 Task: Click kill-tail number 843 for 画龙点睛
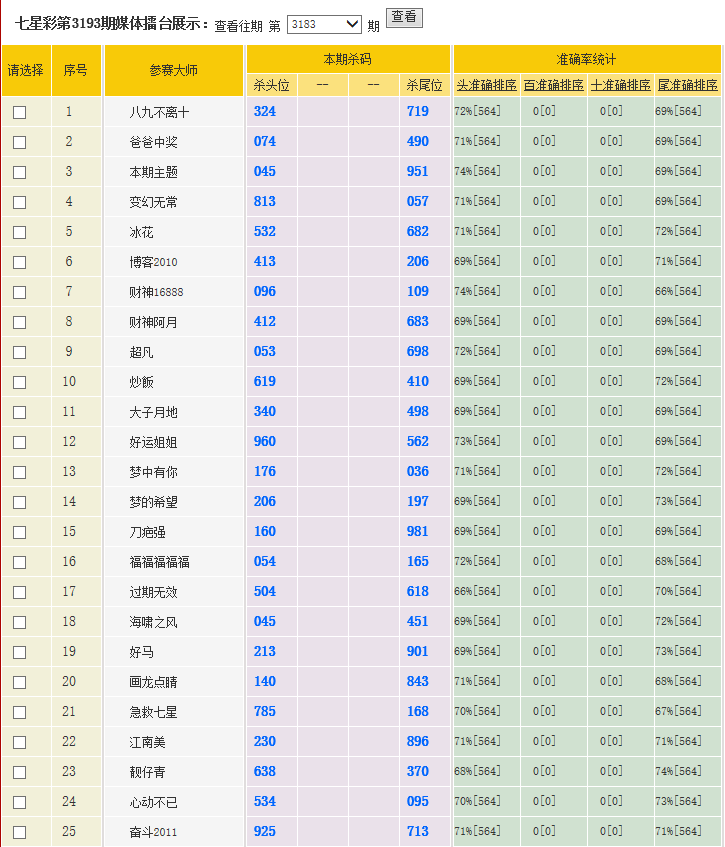coord(418,682)
